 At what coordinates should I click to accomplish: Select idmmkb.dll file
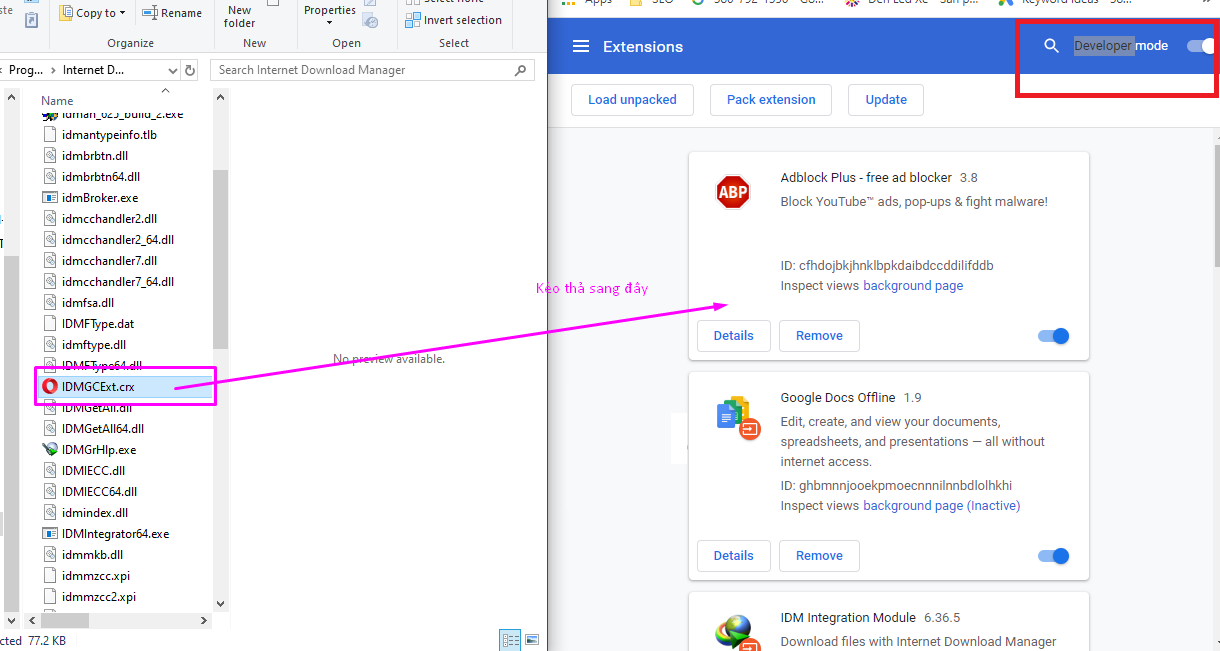coord(92,555)
